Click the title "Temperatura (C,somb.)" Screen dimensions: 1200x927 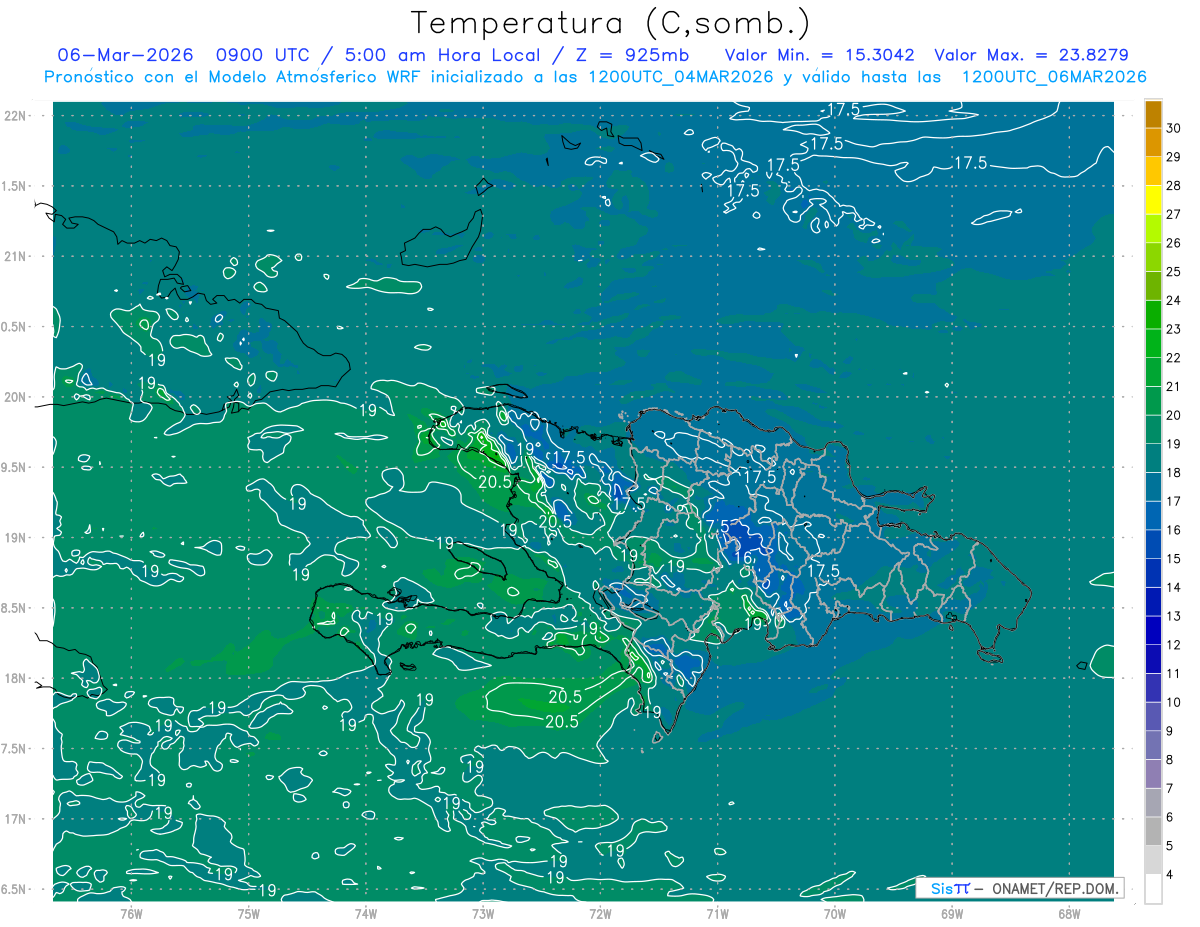point(610,23)
